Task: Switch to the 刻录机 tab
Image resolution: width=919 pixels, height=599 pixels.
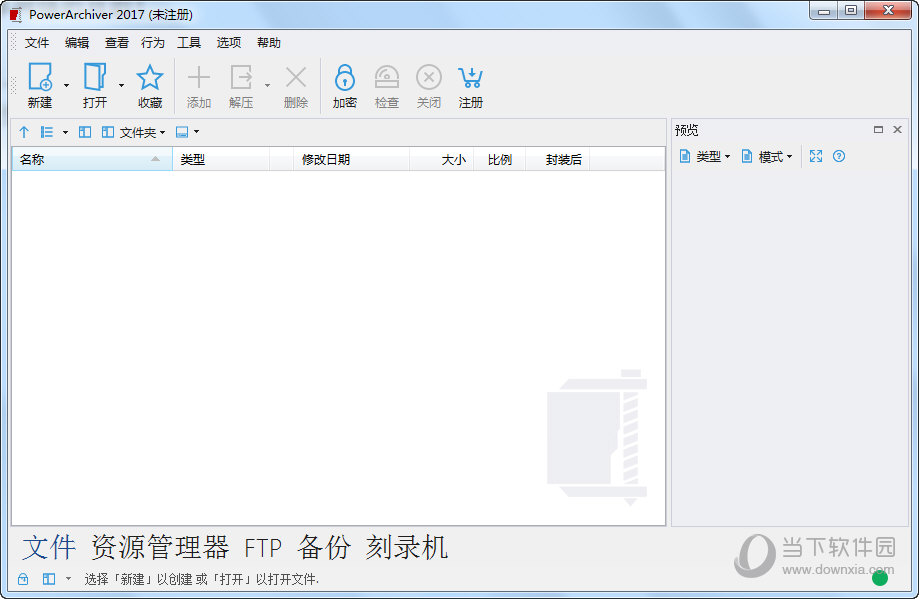Action: pyautogui.click(x=407, y=547)
